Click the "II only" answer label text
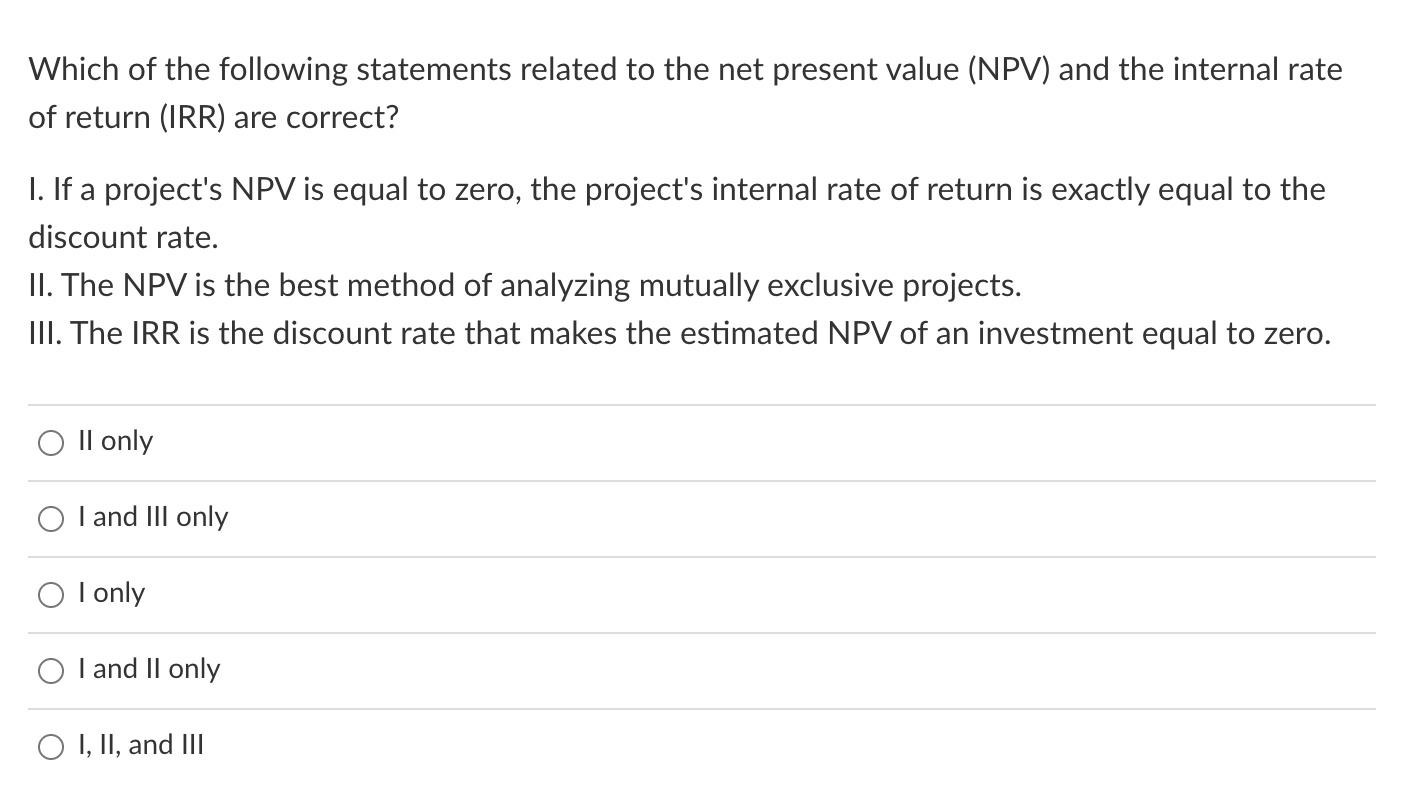This screenshot has width=1408, height=806. (x=115, y=441)
